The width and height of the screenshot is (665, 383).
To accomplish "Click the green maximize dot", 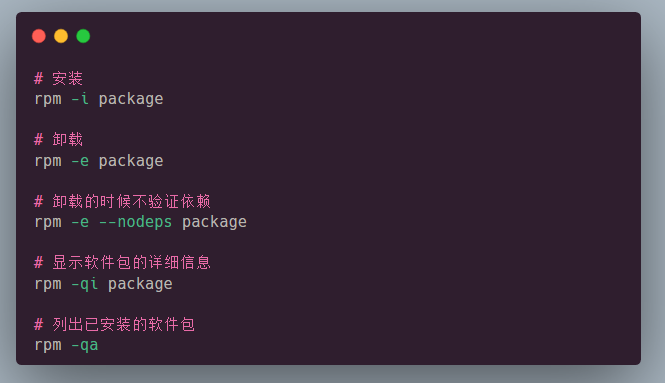I will [x=83, y=36].
